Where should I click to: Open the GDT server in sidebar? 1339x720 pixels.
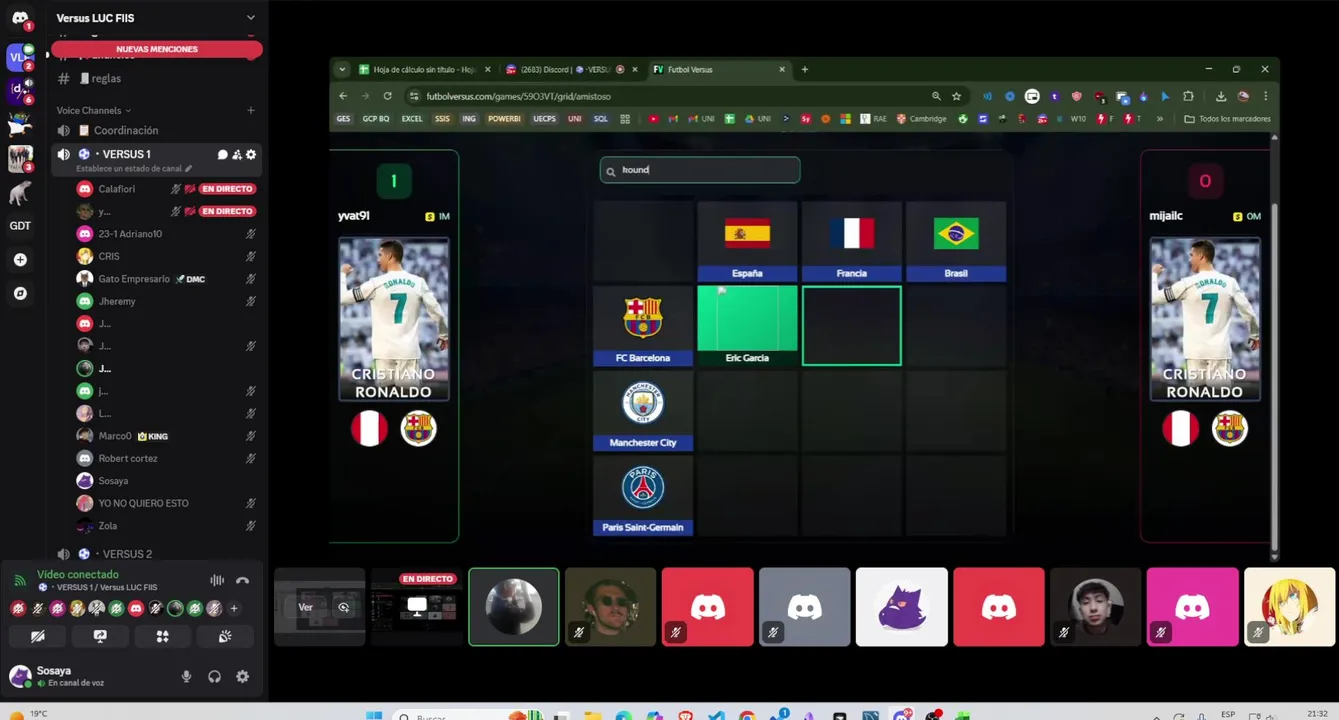coord(20,226)
